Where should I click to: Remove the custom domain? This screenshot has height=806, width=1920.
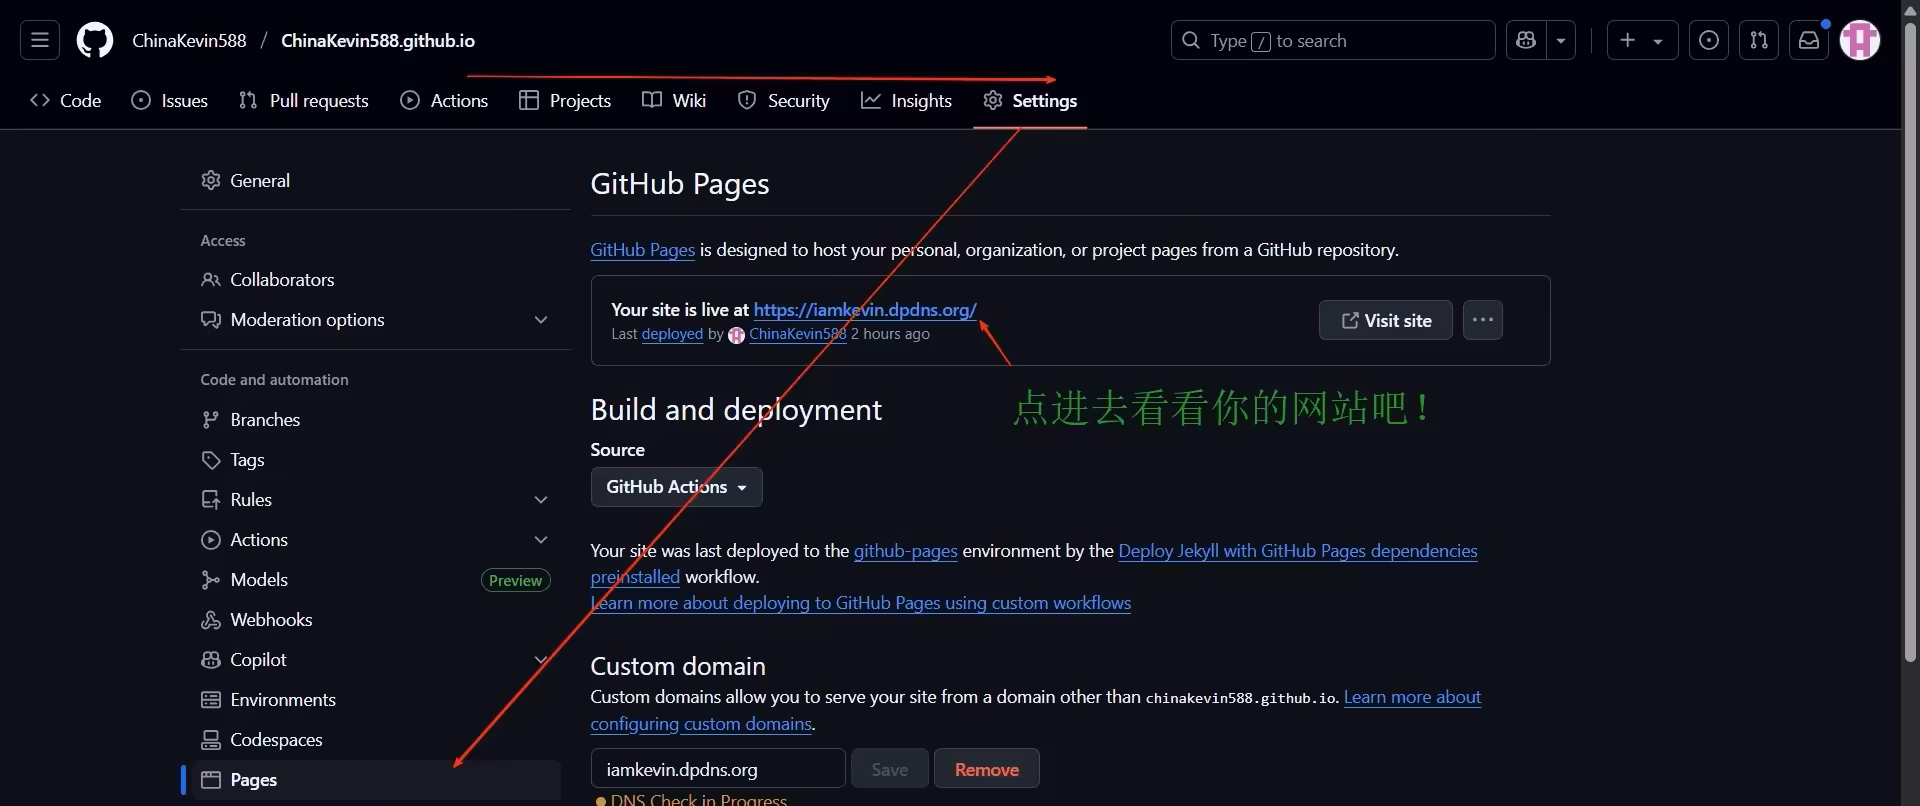pyautogui.click(x=987, y=769)
